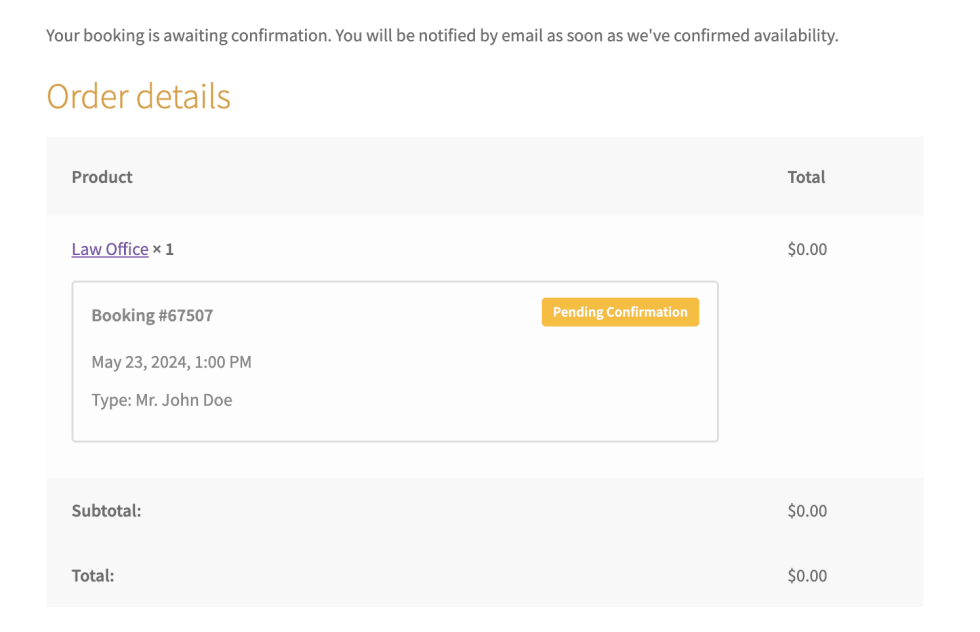
Task: Click the booking number 67507
Action: pos(185,315)
